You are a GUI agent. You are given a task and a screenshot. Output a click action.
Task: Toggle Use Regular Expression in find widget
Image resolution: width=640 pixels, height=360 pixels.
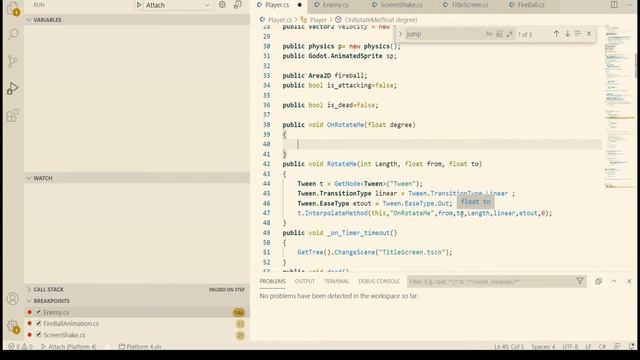coord(509,34)
